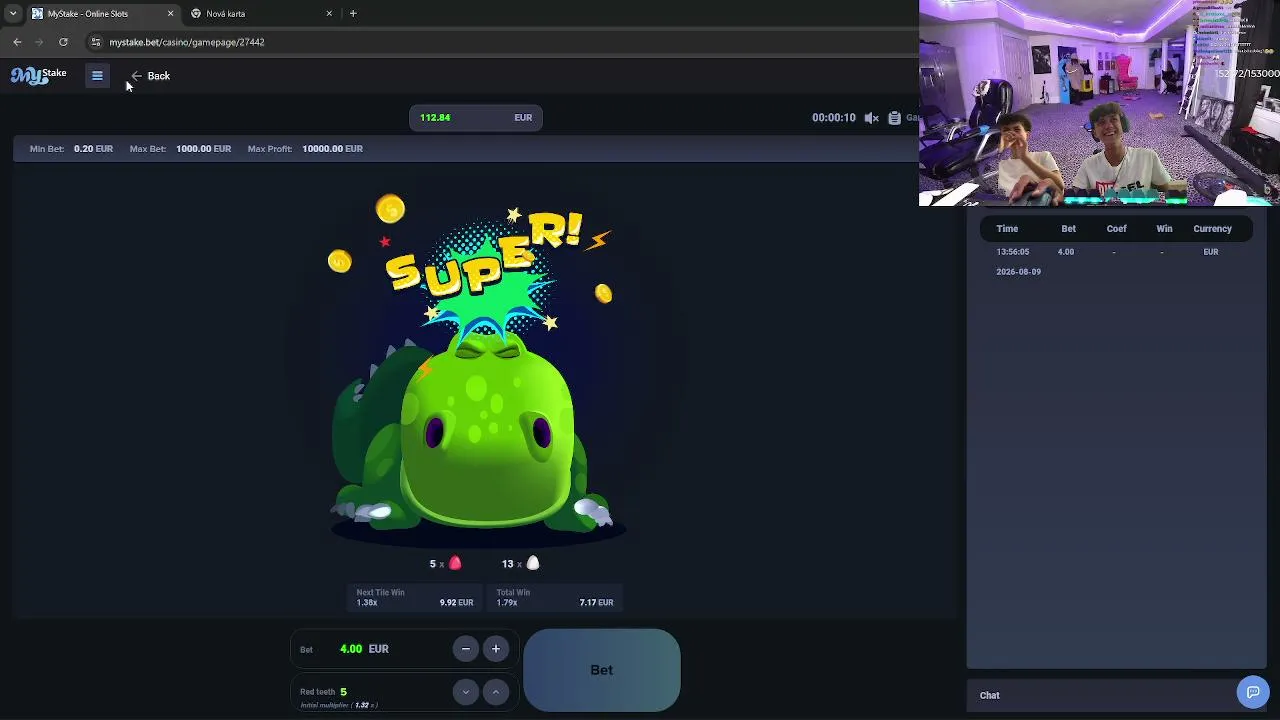Click the Time column header
This screenshot has height=720, width=1280.
(x=1007, y=229)
